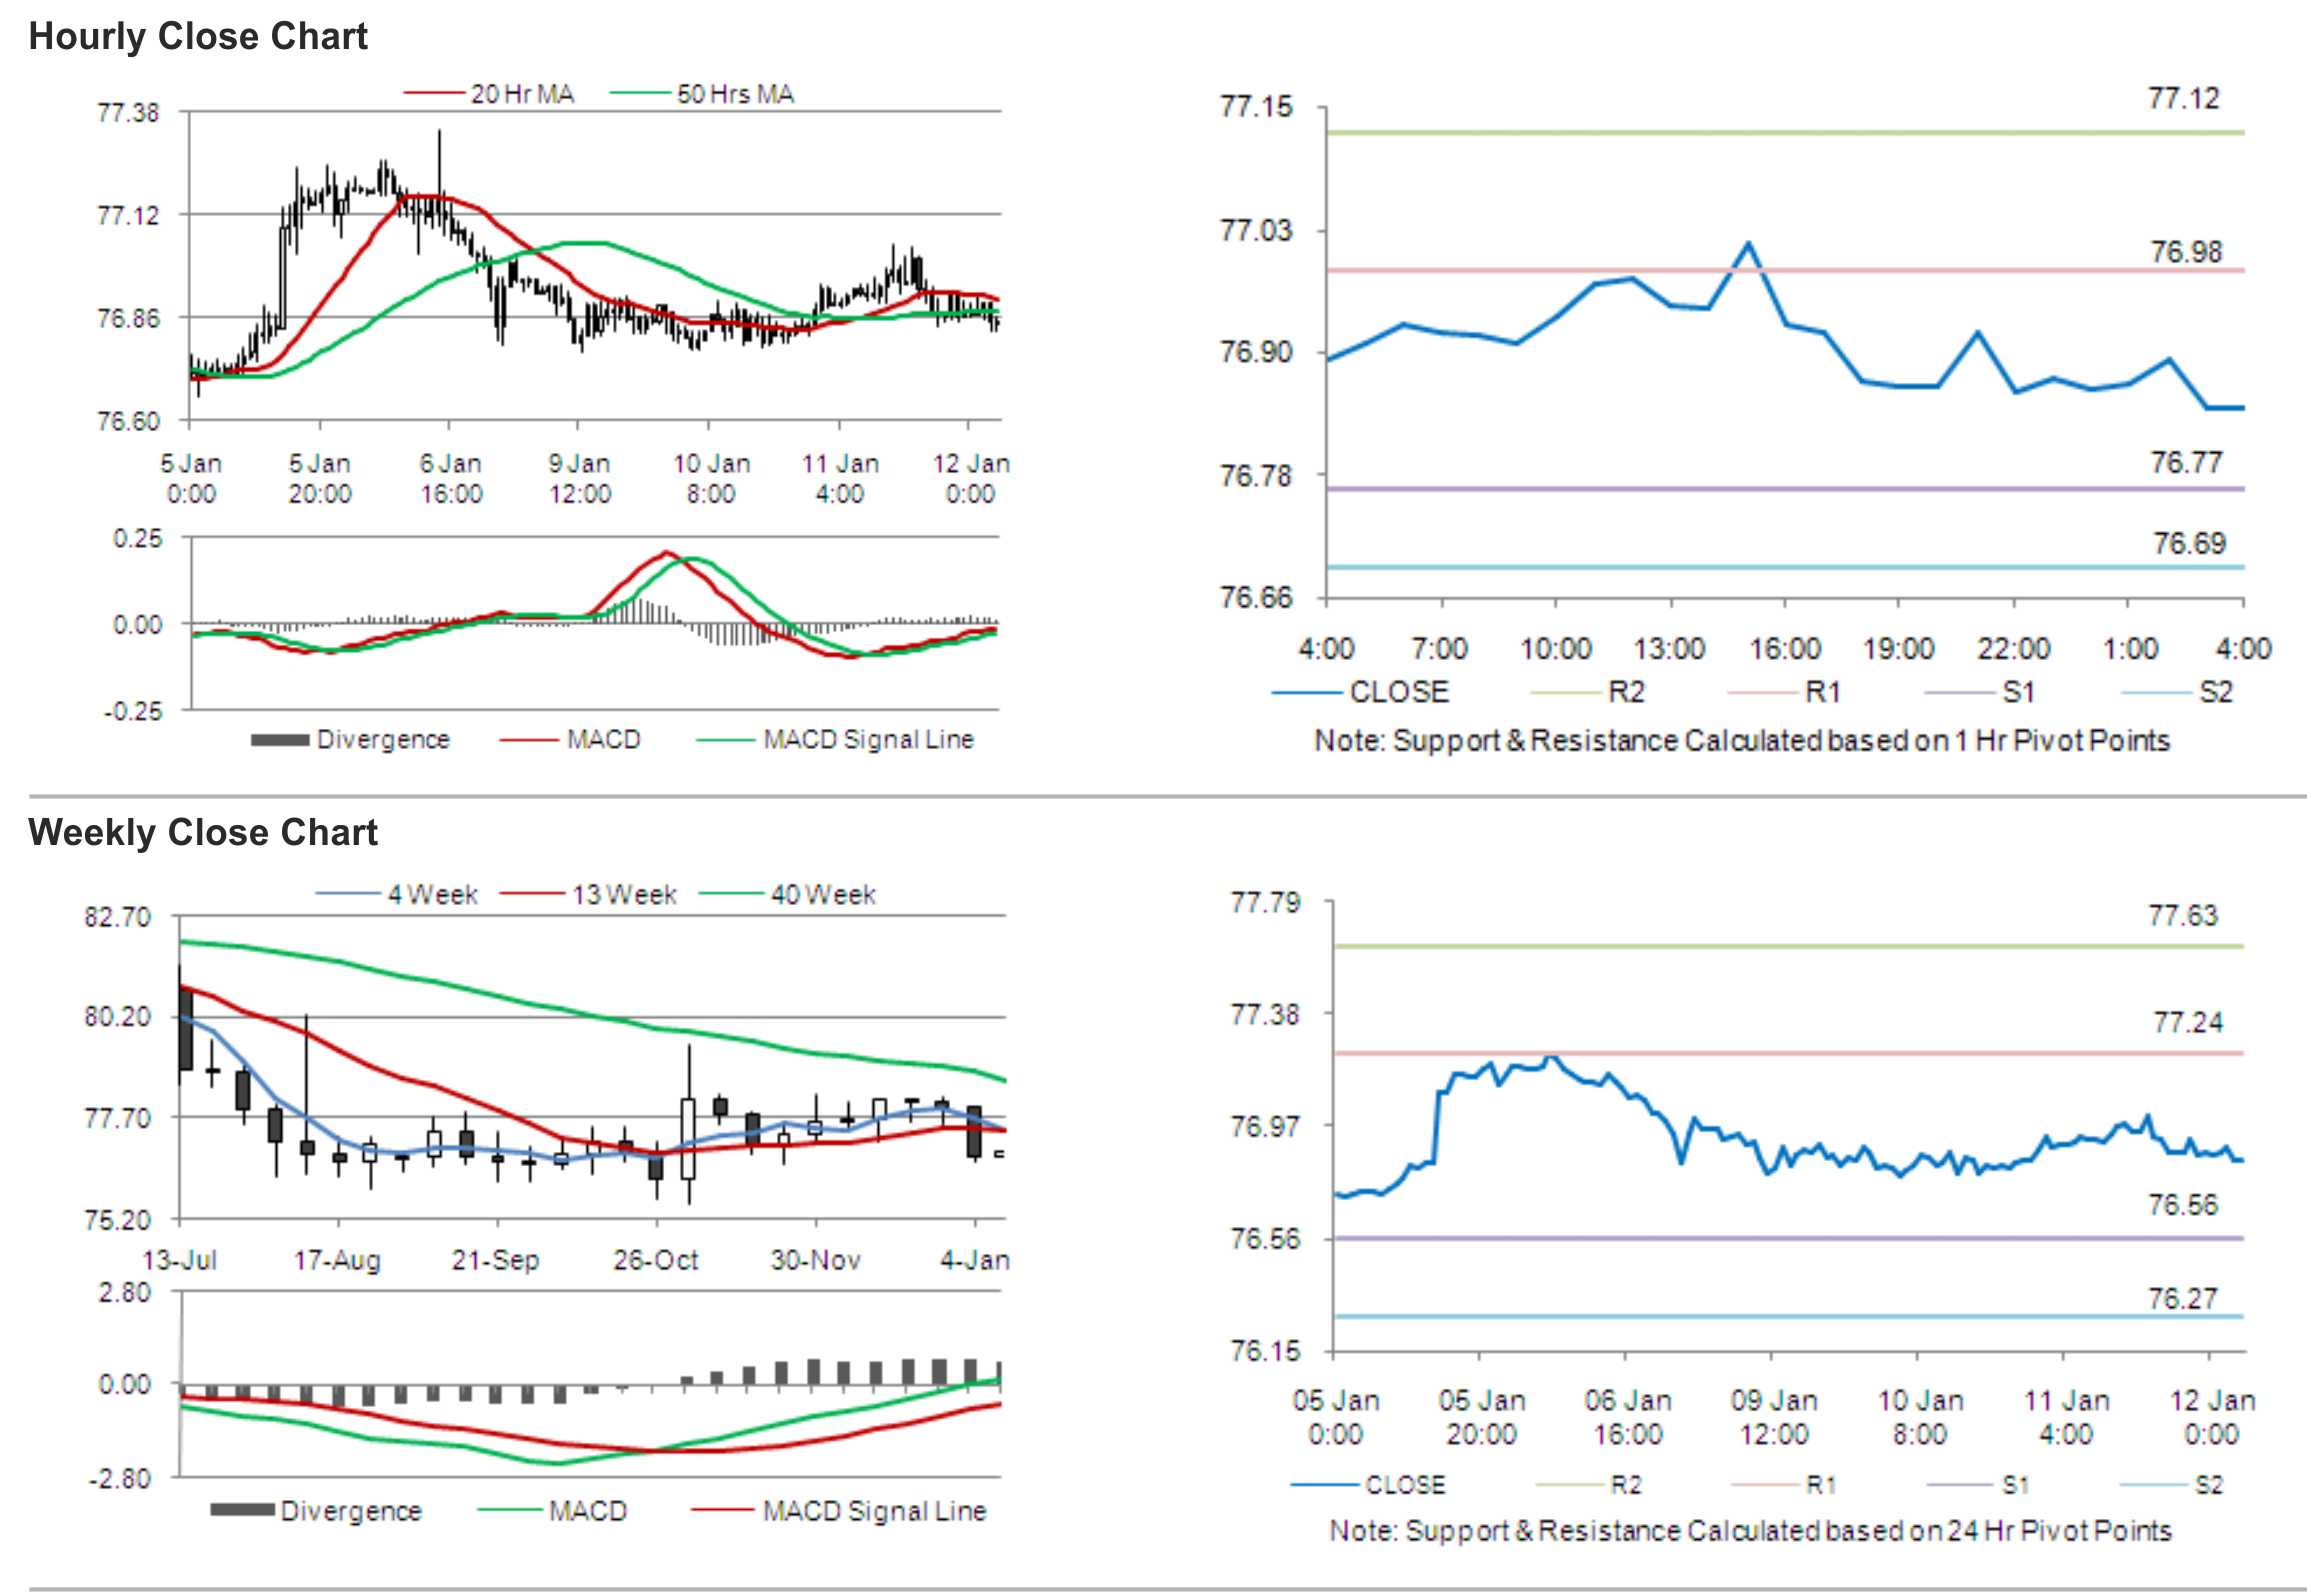Click the "2.80" weekly MACD axis value
Viewport: 2307px width, 1592px height.
[x=124, y=1293]
